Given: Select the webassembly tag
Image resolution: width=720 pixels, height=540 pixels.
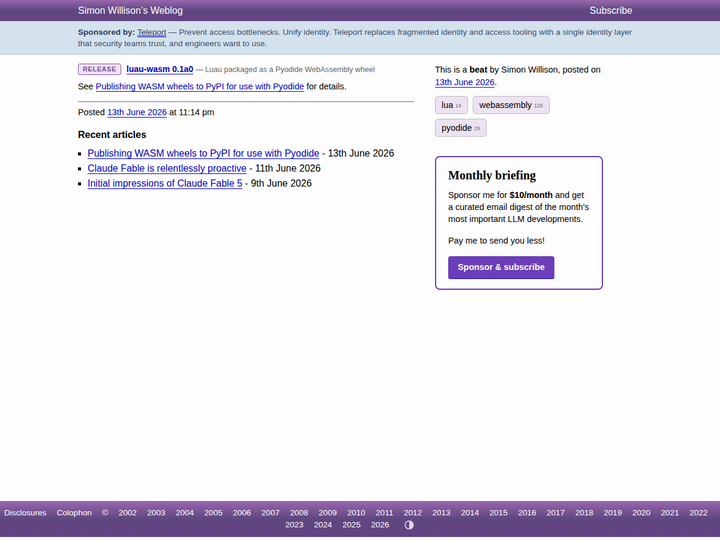Looking at the screenshot, I should point(511,105).
